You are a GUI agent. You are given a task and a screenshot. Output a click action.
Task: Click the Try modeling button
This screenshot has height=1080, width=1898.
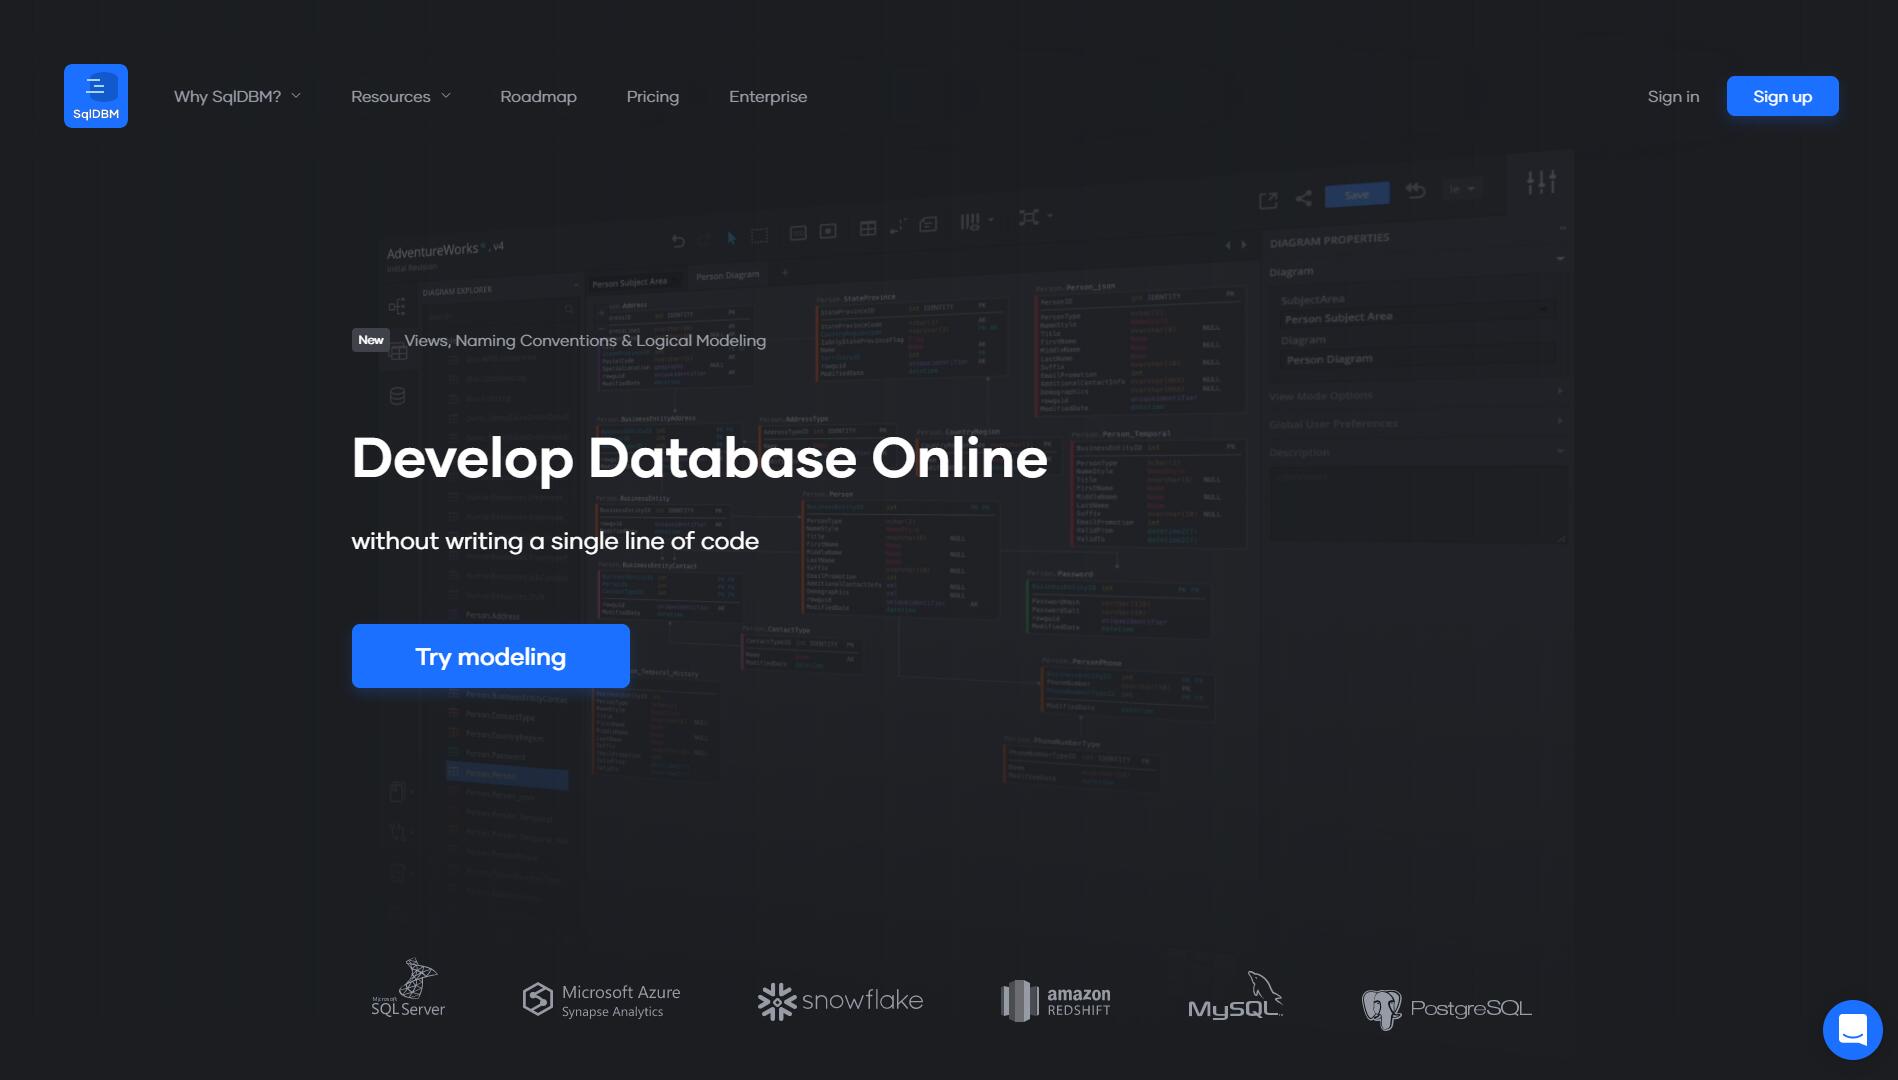point(490,656)
